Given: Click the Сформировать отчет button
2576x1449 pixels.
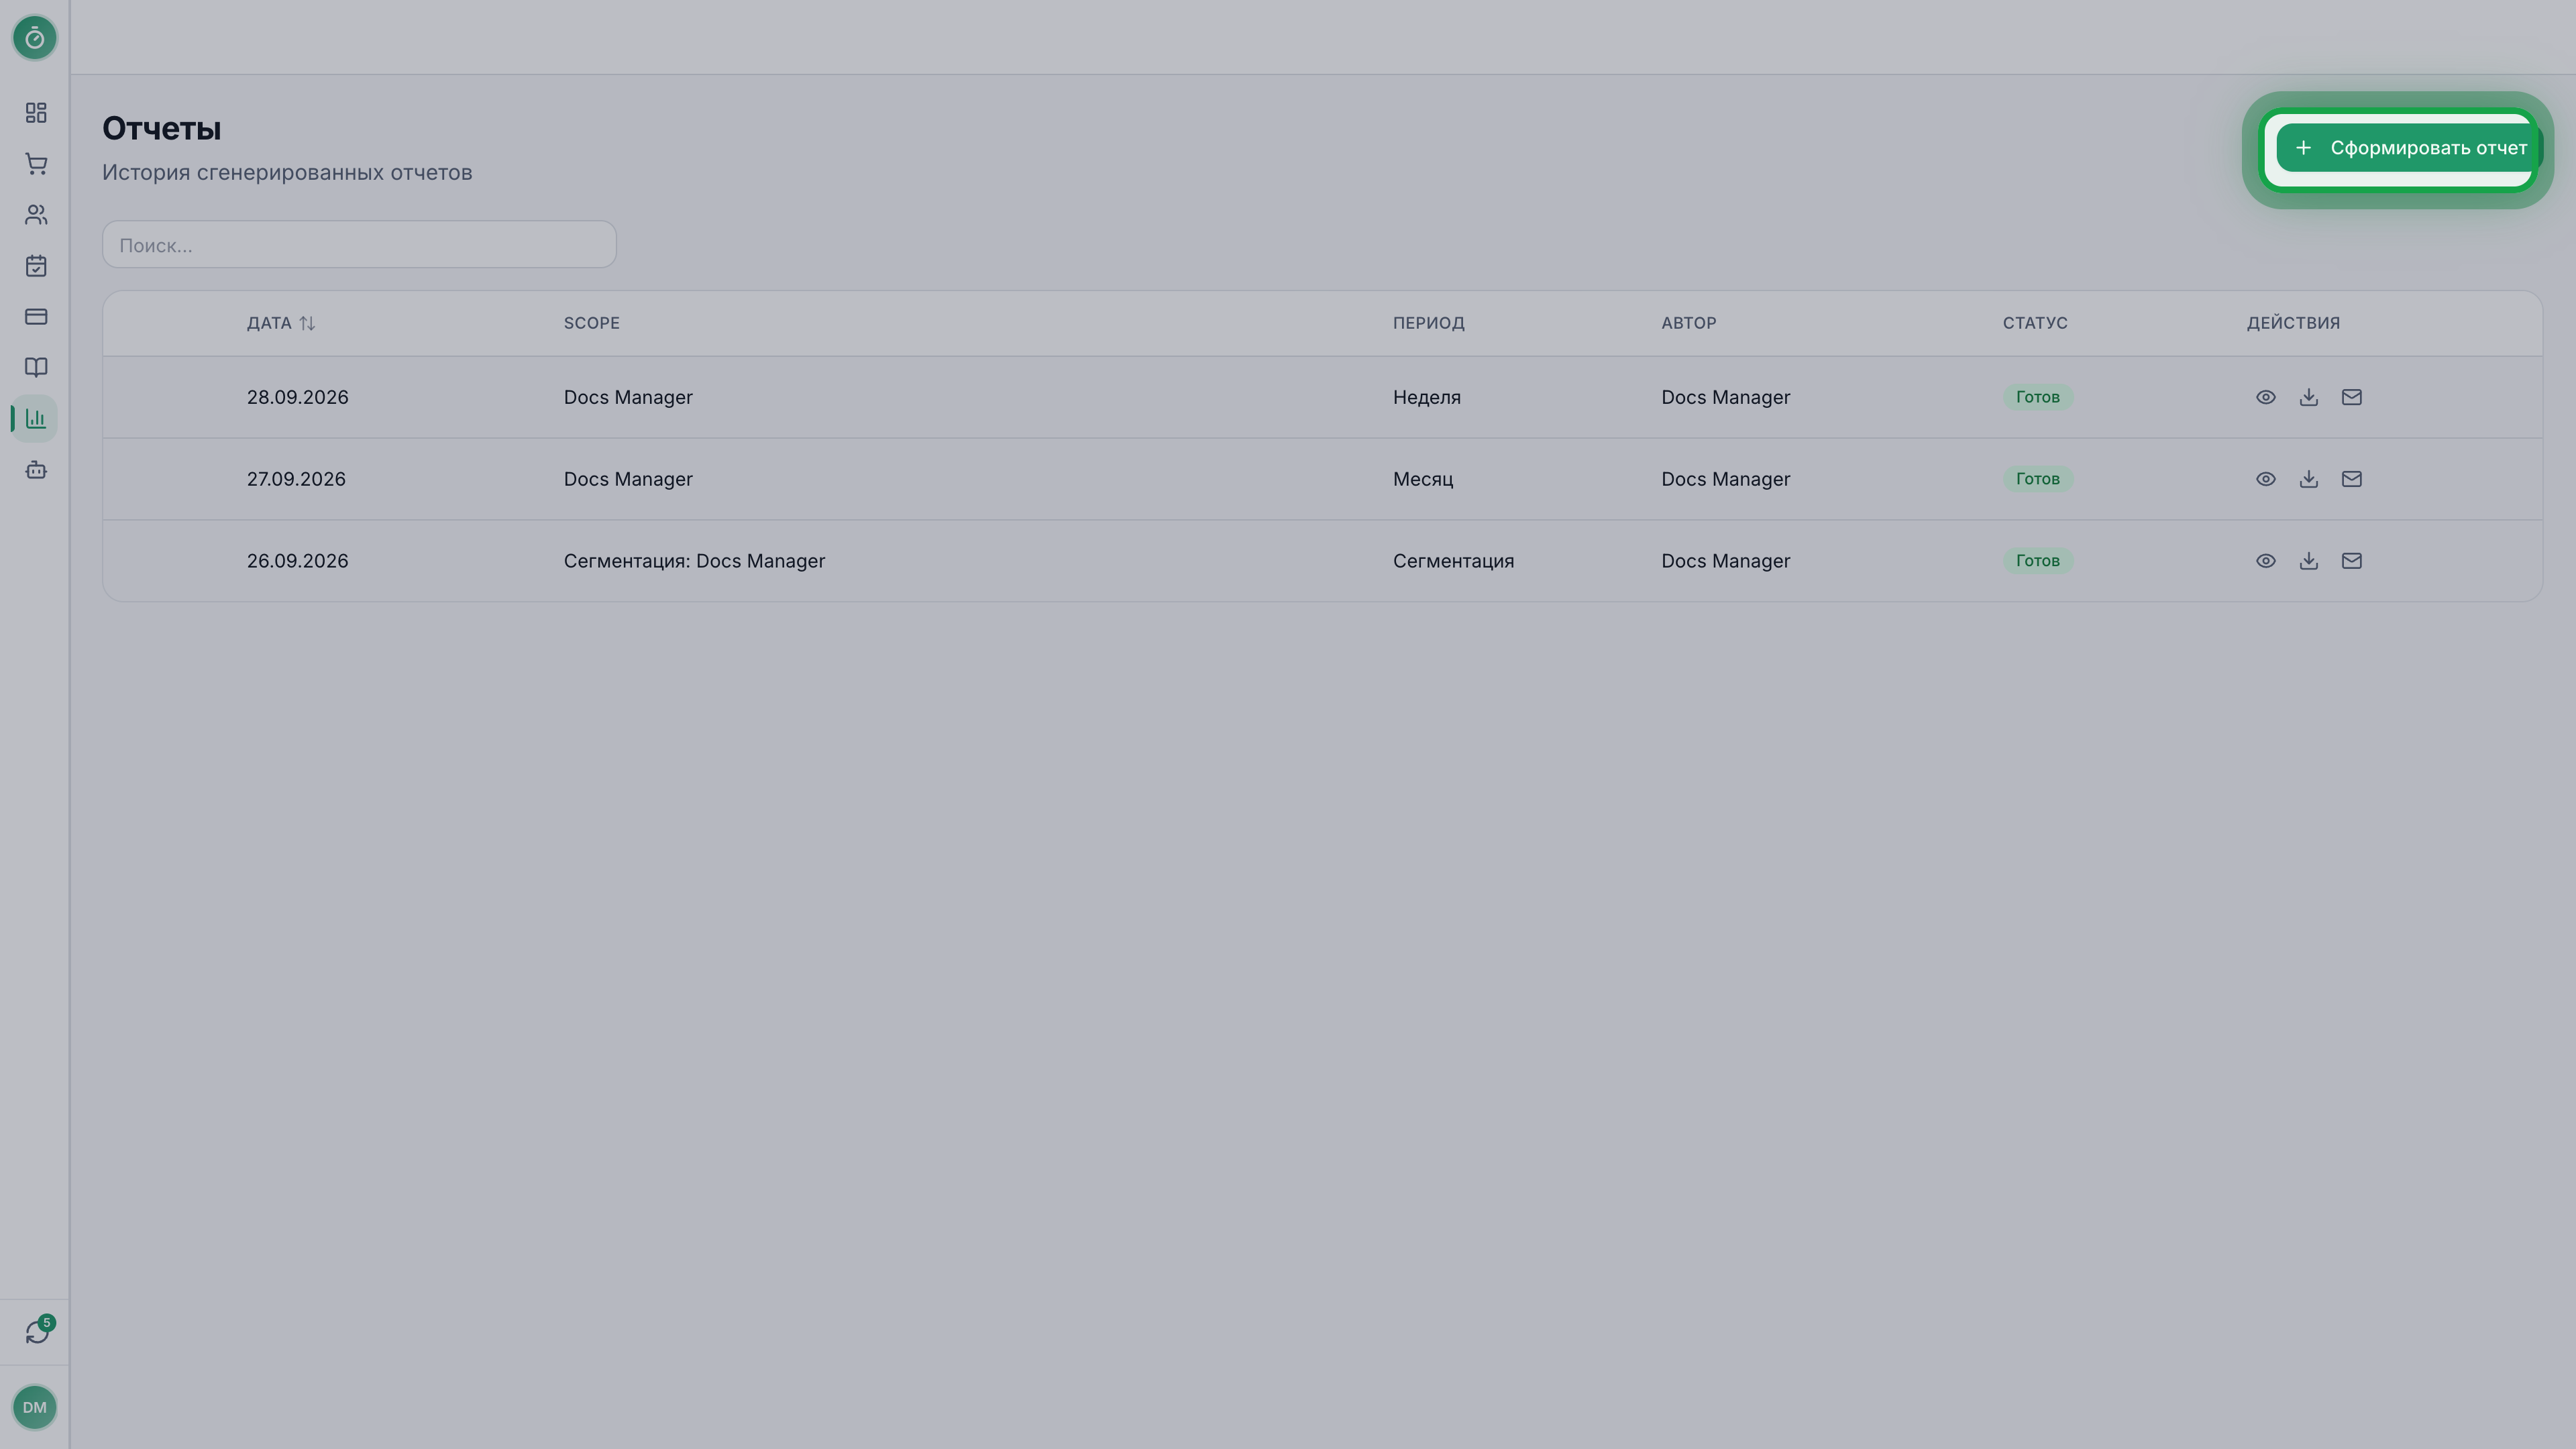Looking at the screenshot, I should [2409, 148].
